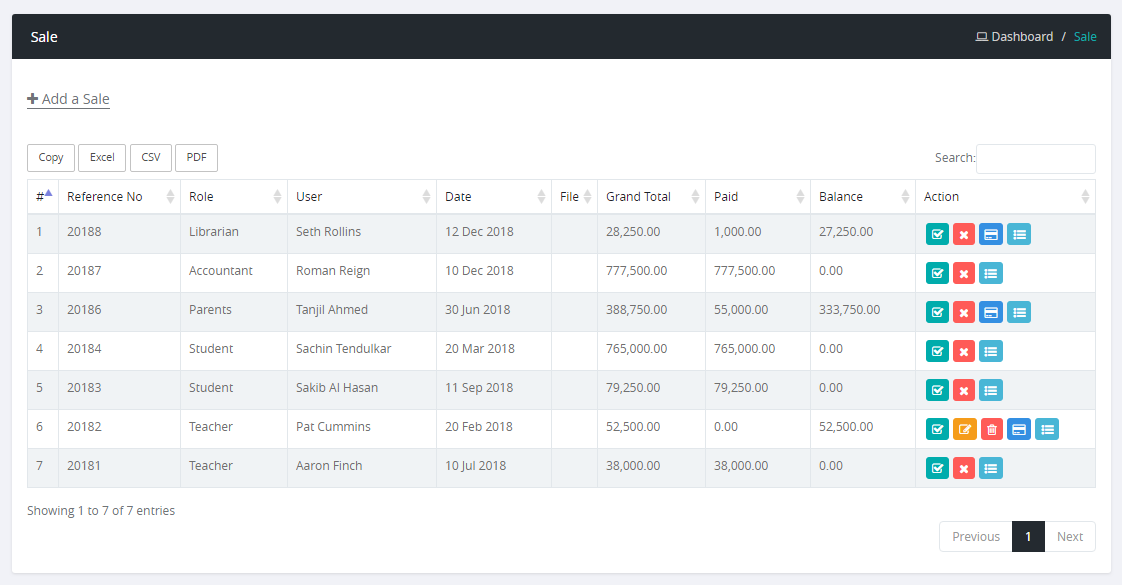Click the payment card icon for sale 20182

click(1018, 429)
